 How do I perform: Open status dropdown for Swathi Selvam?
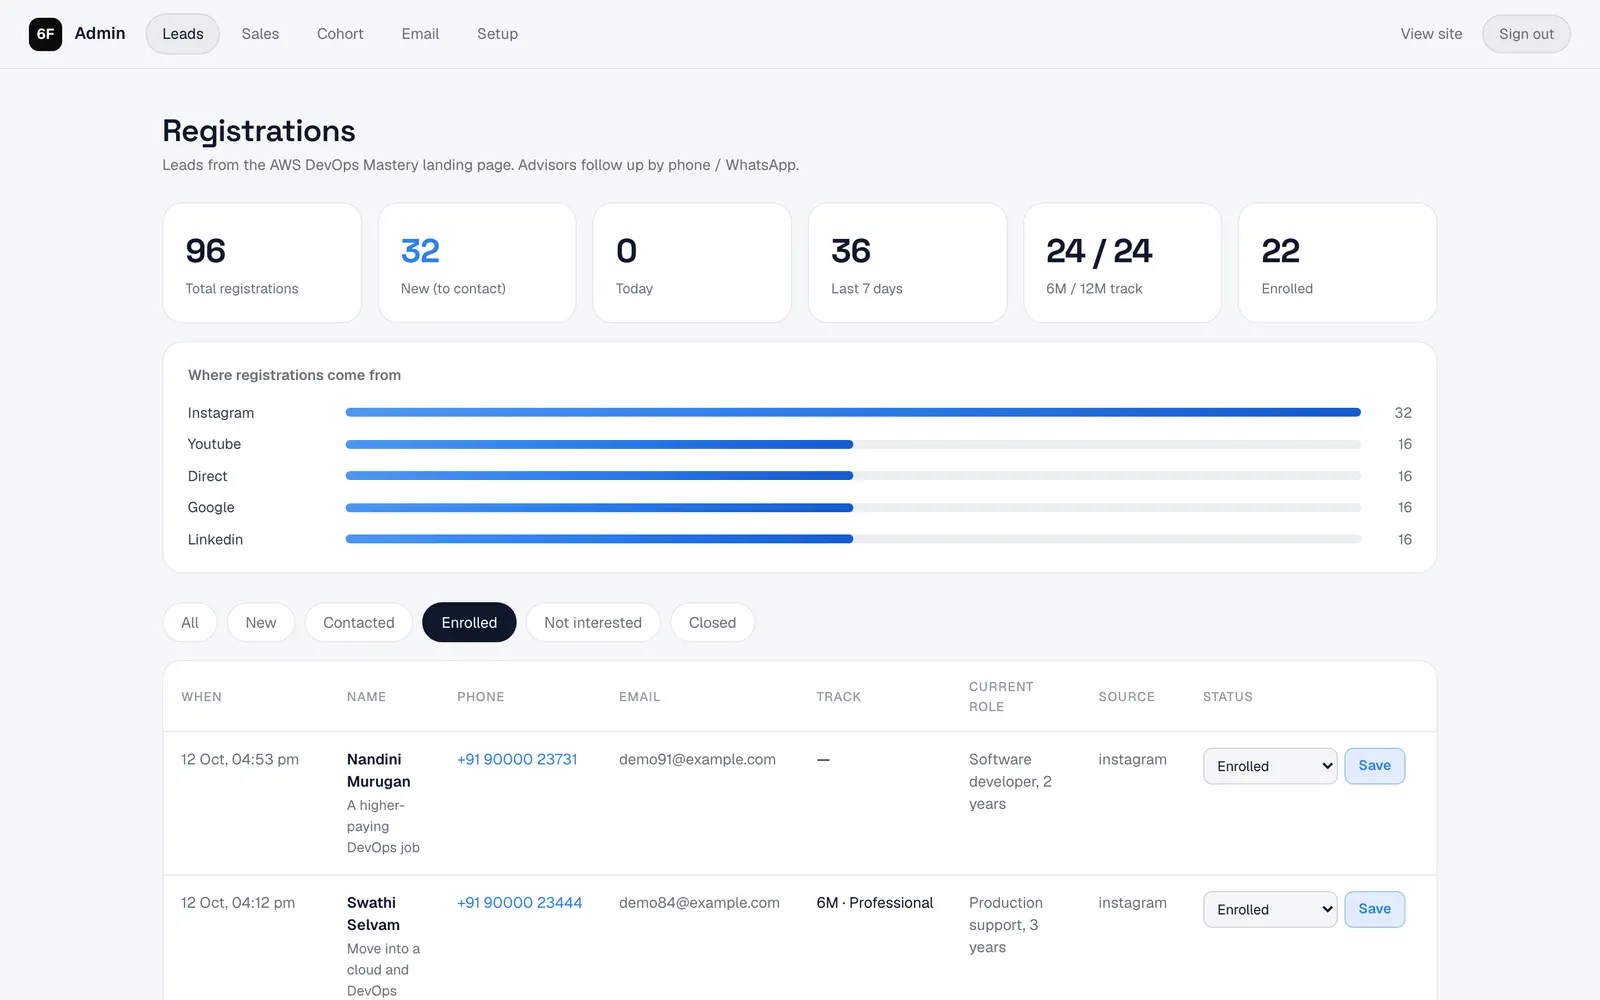(1270, 909)
